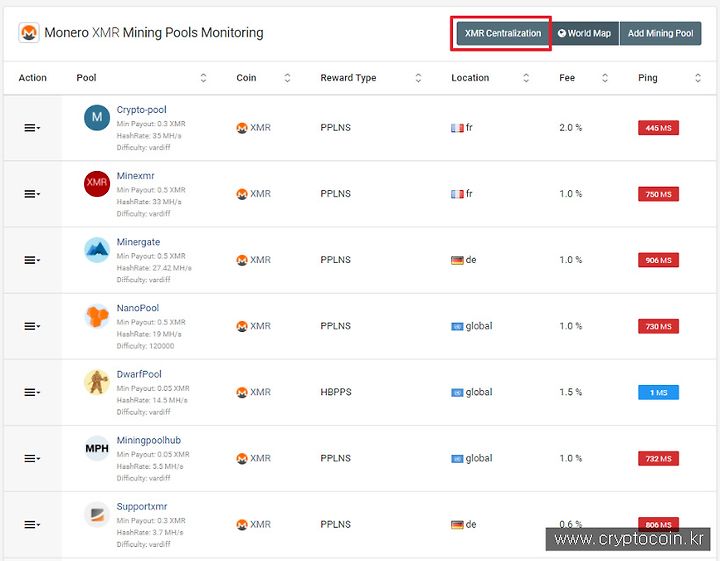Open the Minergate pool link
The width and height of the screenshot is (720, 561).
[x=138, y=242]
